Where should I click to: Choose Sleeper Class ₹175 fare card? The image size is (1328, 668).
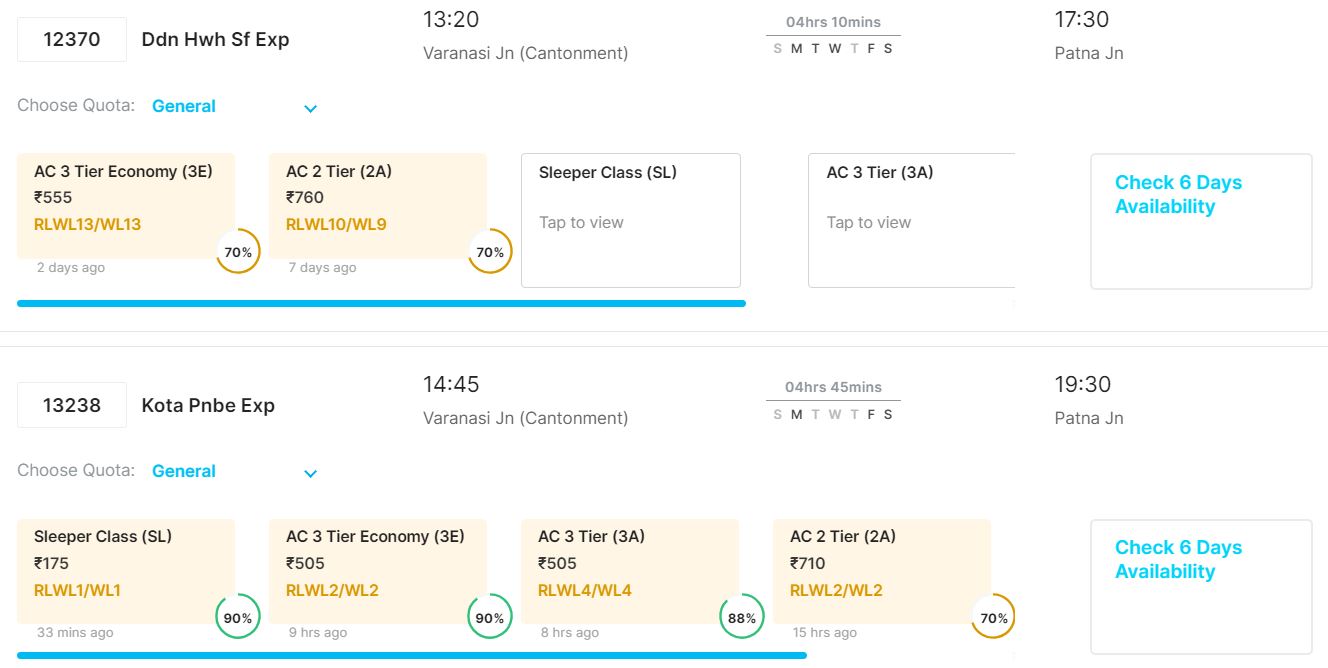point(122,563)
